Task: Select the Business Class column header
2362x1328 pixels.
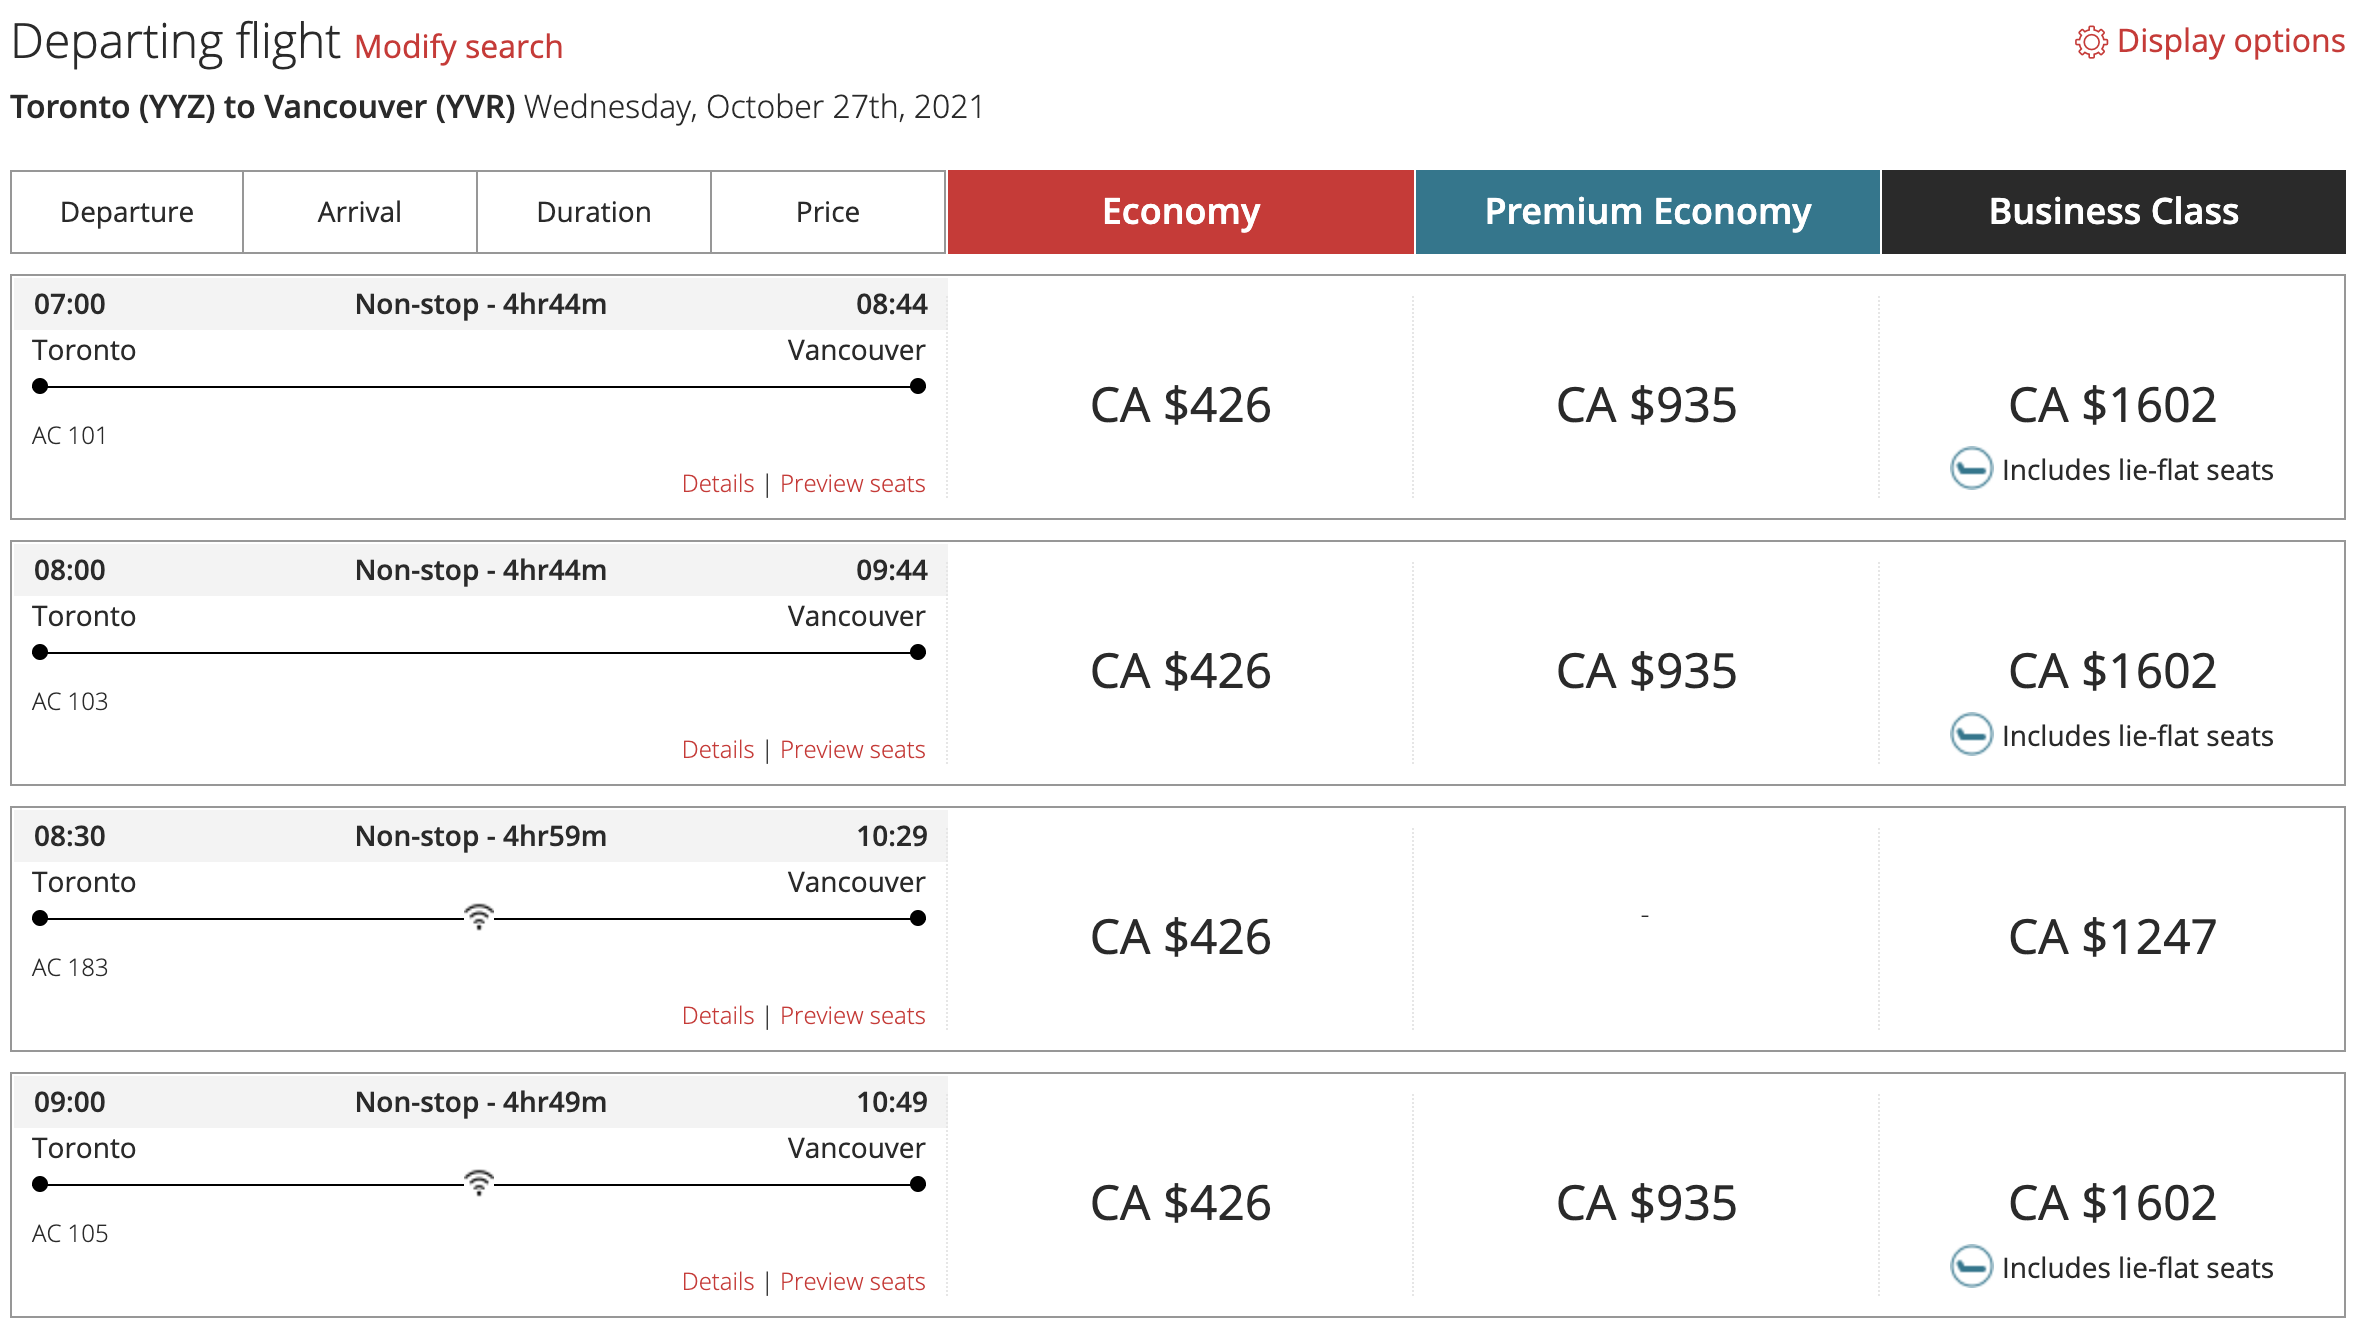Action: click(x=2113, y=212)
